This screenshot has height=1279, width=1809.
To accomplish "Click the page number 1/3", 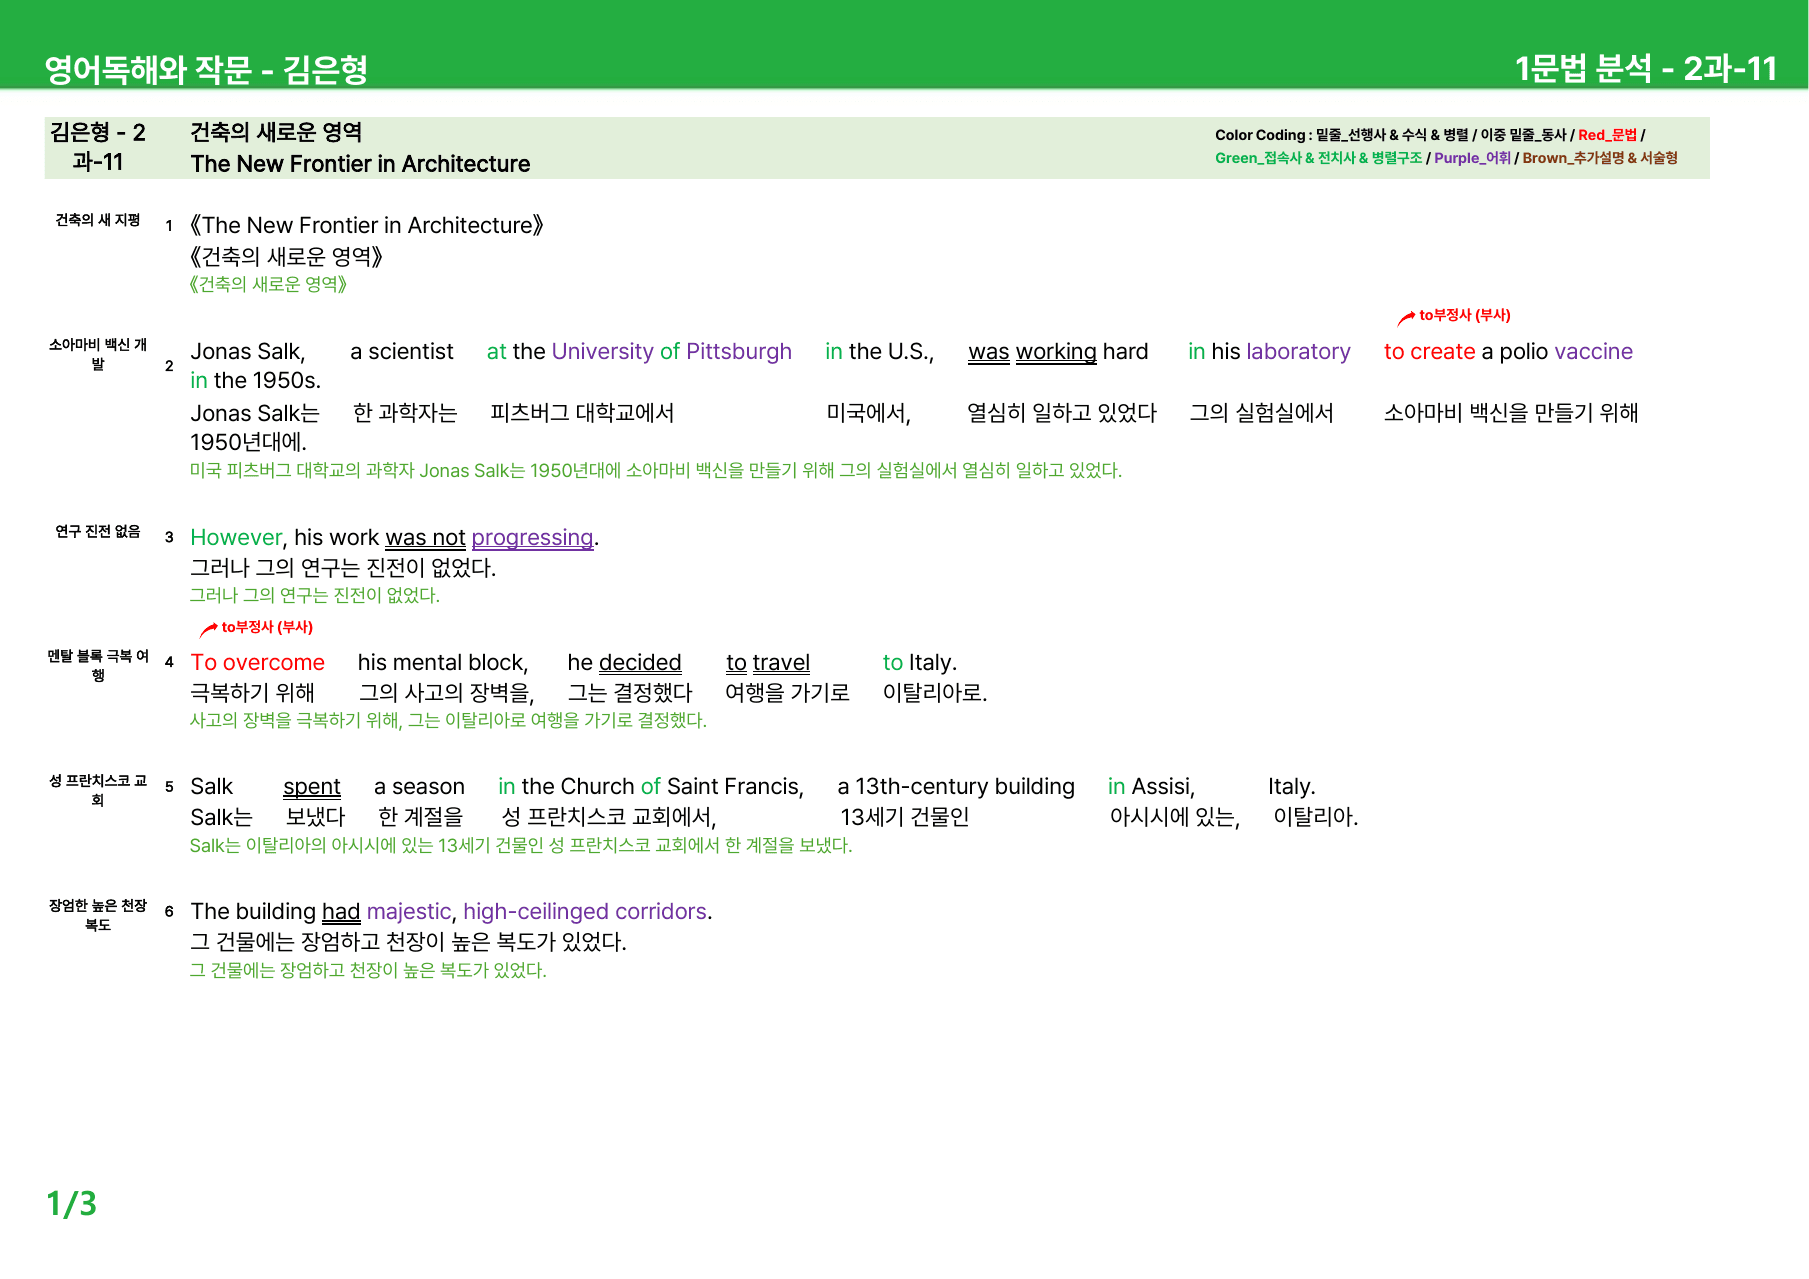I will coord(72,1203).
